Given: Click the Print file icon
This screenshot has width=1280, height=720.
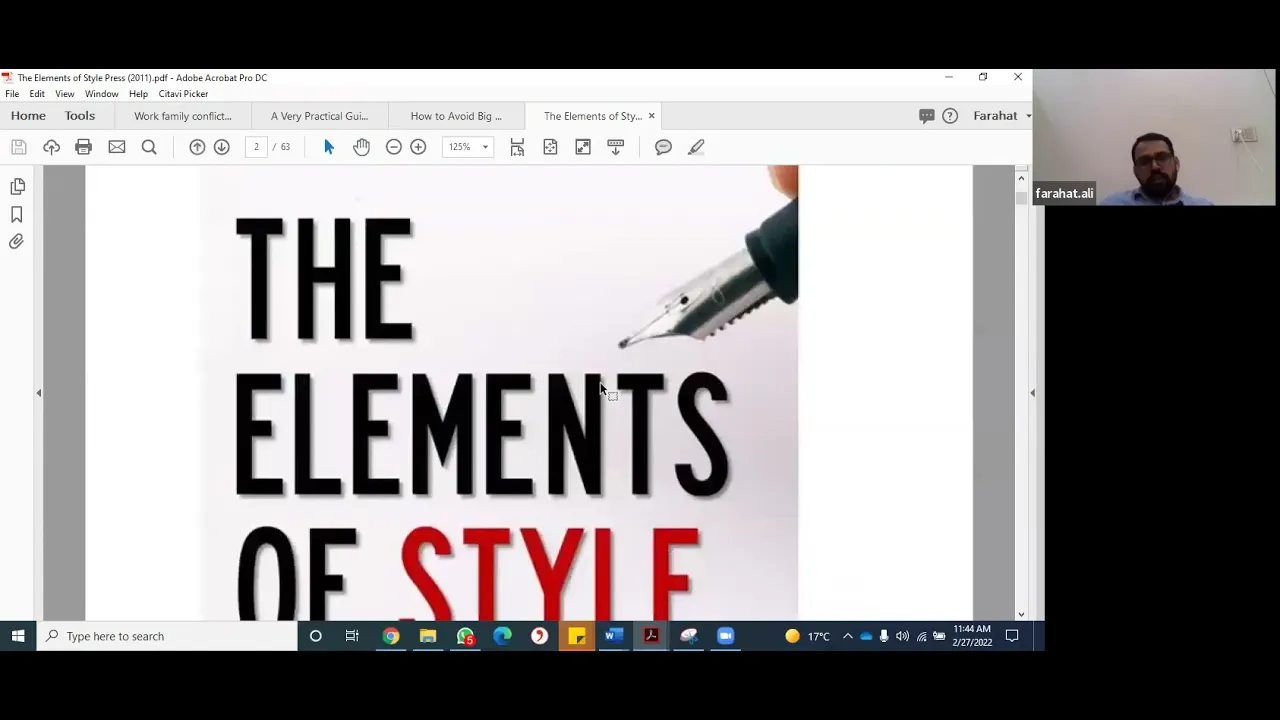Looking at the screenshot, I should pyautogui.click(x=83, y=147).
